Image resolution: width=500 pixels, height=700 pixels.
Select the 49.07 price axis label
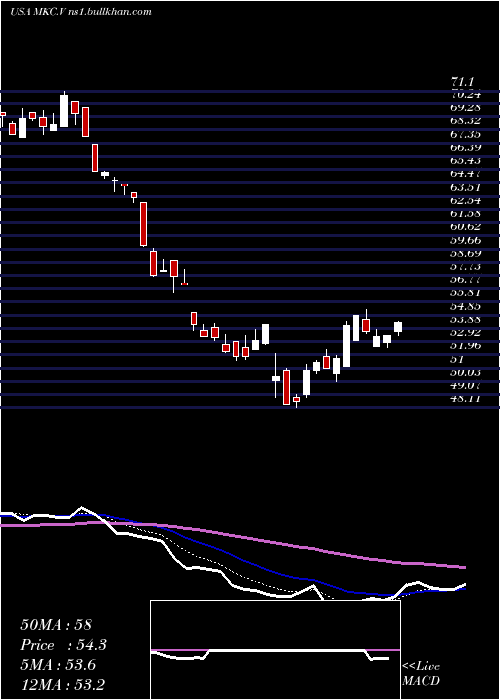click(x=466, y=385)
